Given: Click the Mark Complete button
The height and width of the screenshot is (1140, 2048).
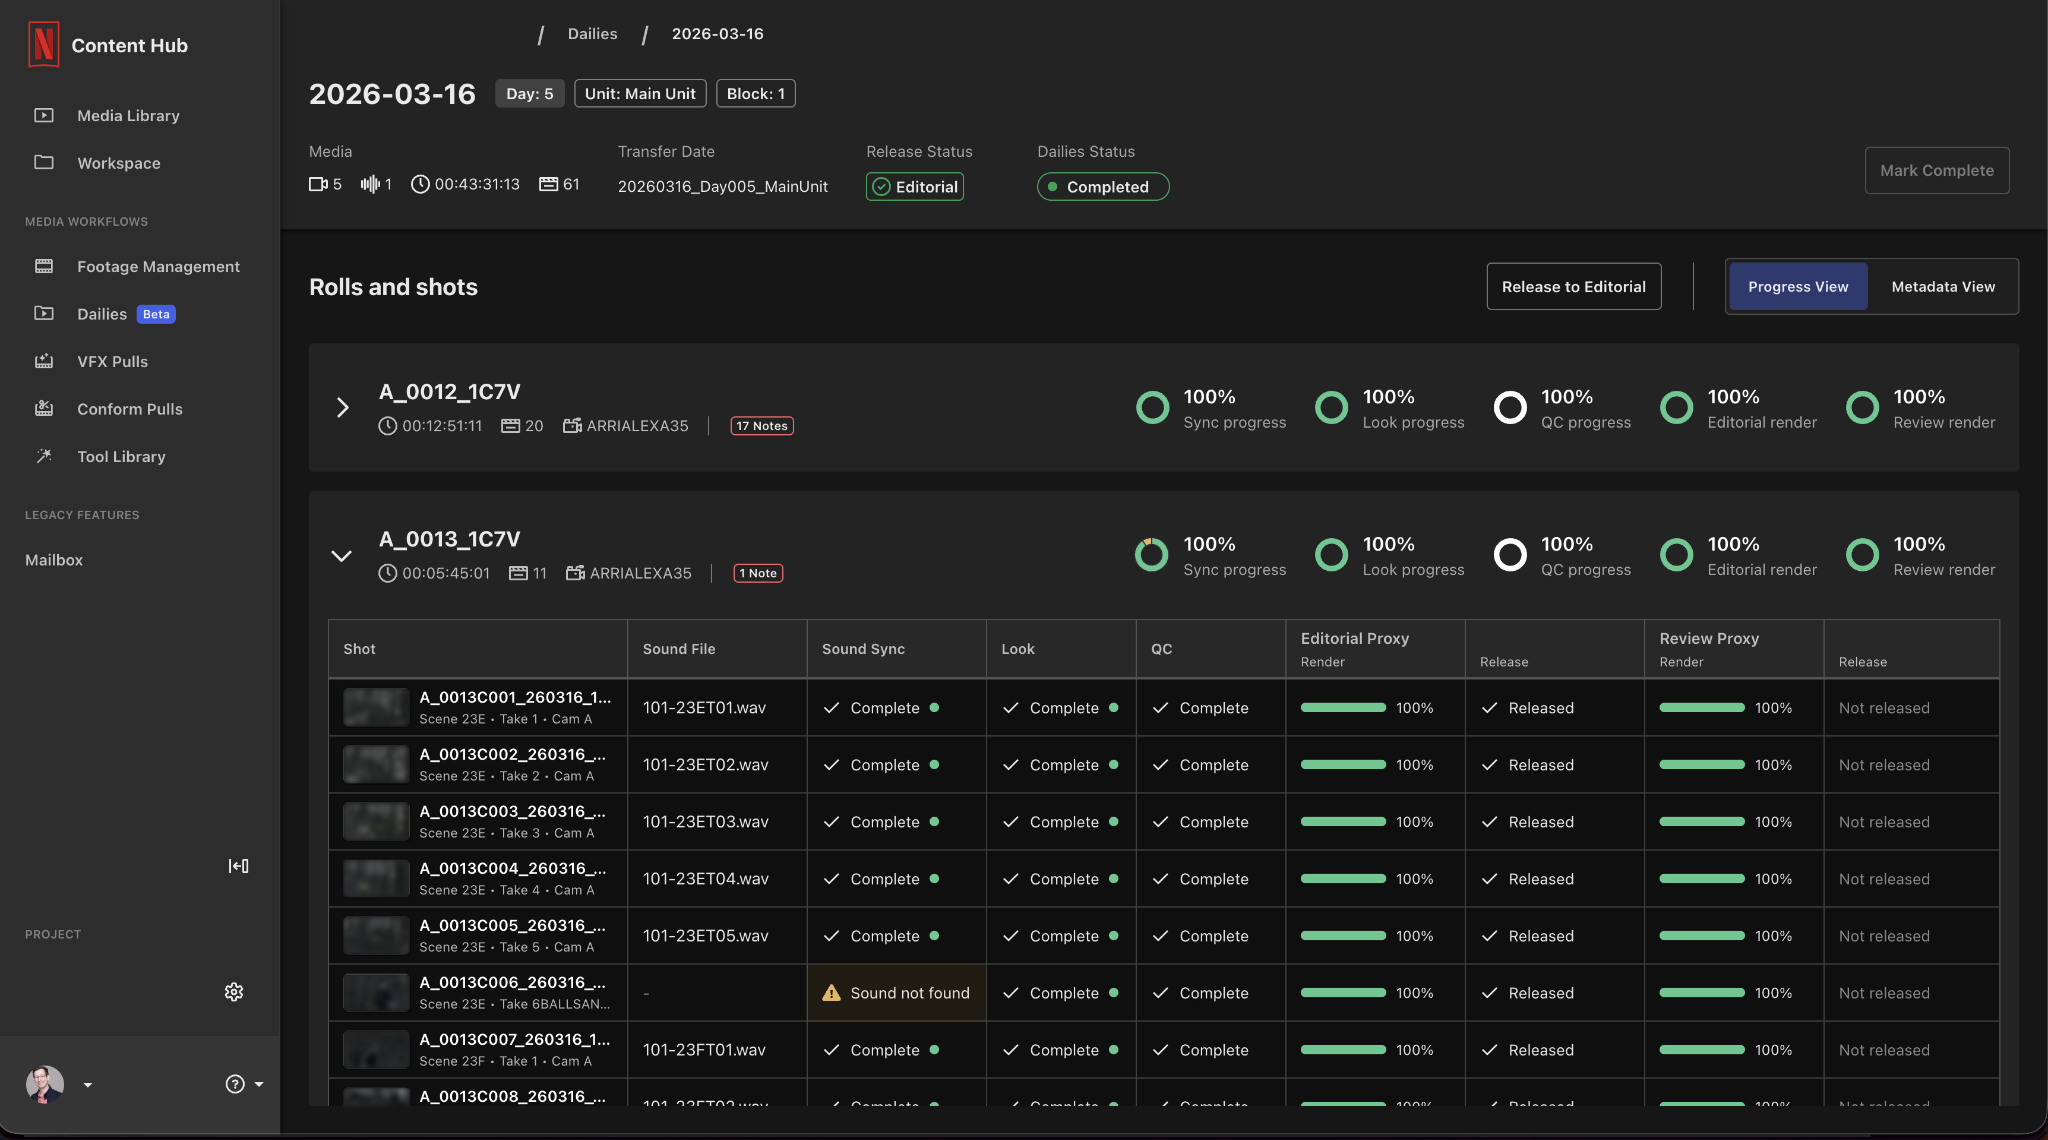Looking at the screenshot, I should coord(1937,171).
